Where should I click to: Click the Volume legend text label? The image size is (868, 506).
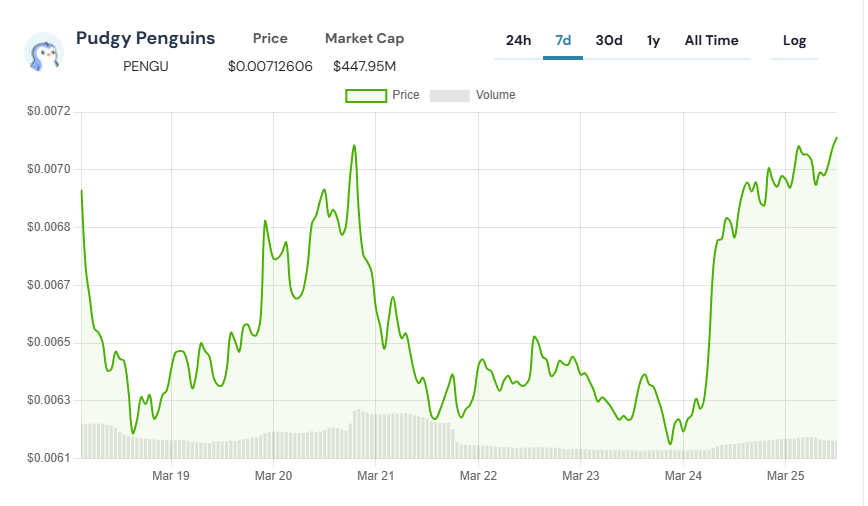point(495,95)
